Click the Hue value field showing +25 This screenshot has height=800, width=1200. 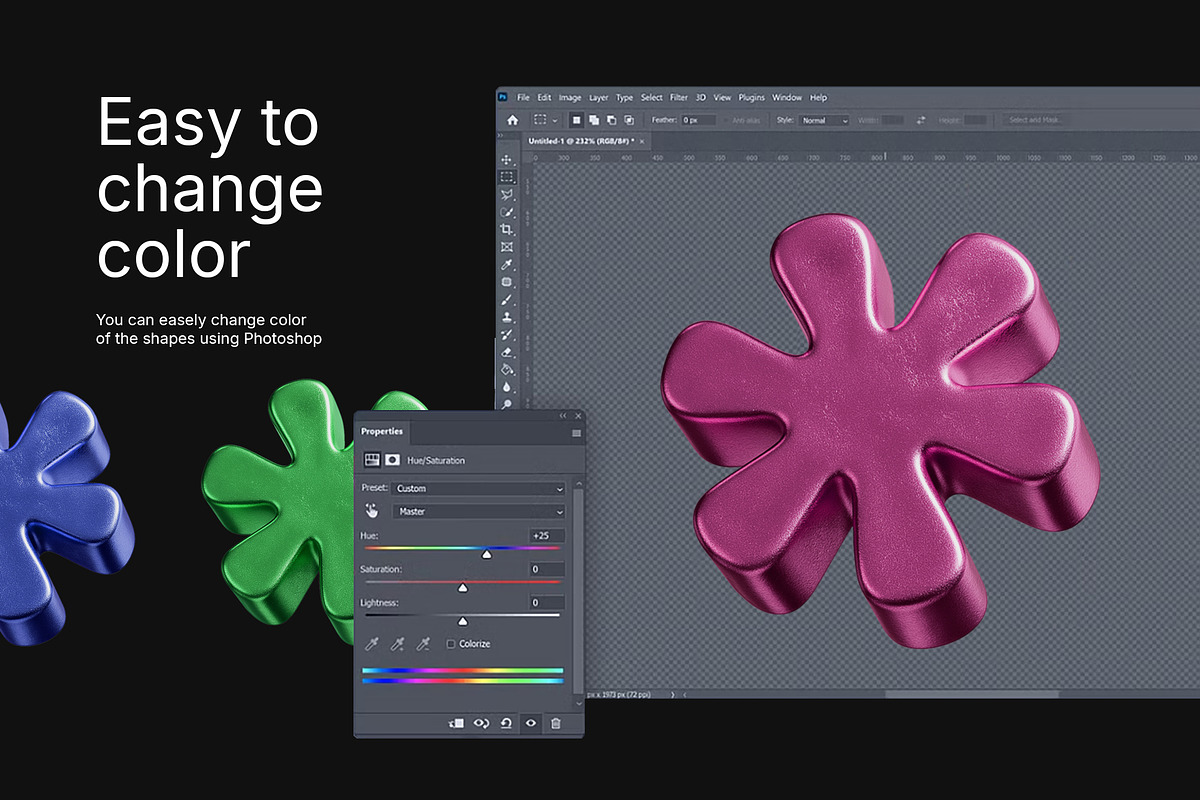coord(547,536)
